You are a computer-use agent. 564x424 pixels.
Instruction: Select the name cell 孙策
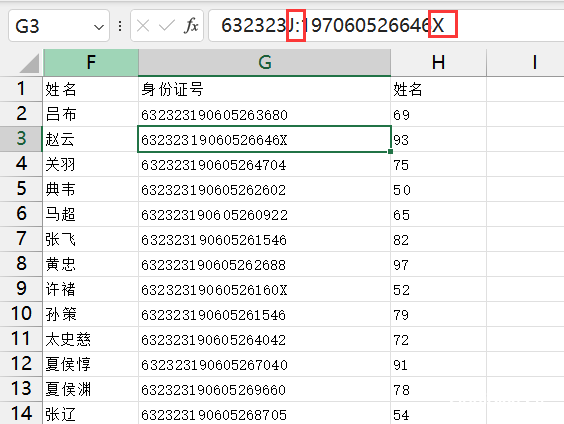click(x=91, y=314)
